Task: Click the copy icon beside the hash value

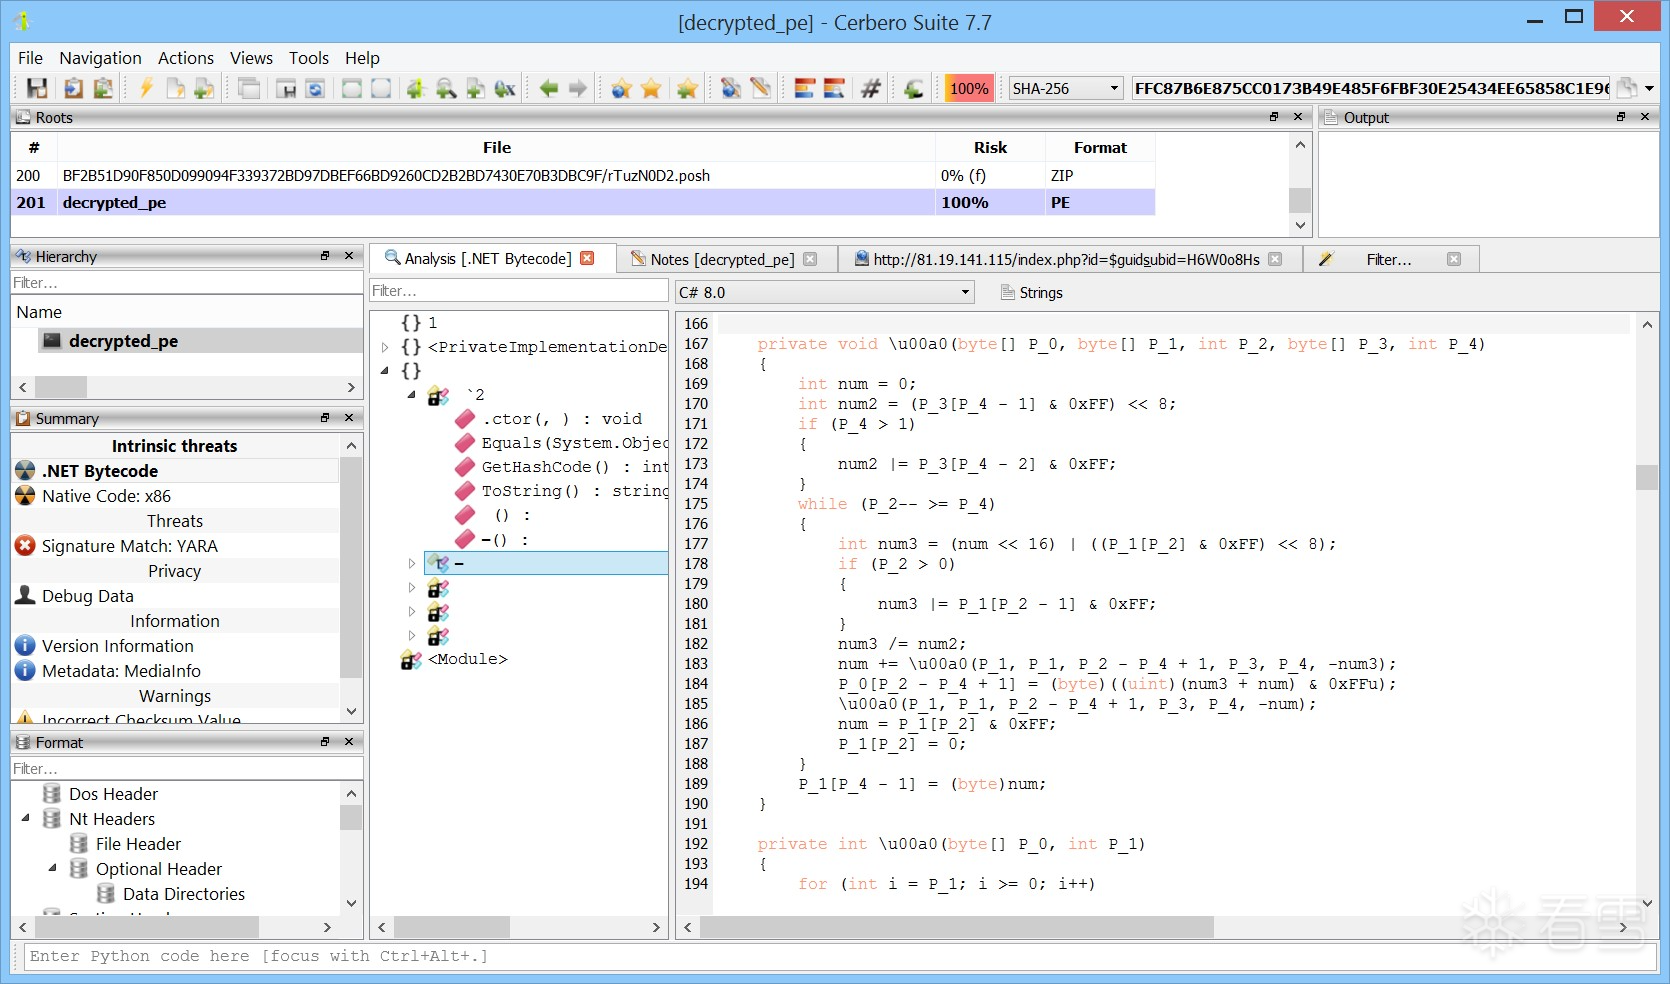Action: 1627,89
